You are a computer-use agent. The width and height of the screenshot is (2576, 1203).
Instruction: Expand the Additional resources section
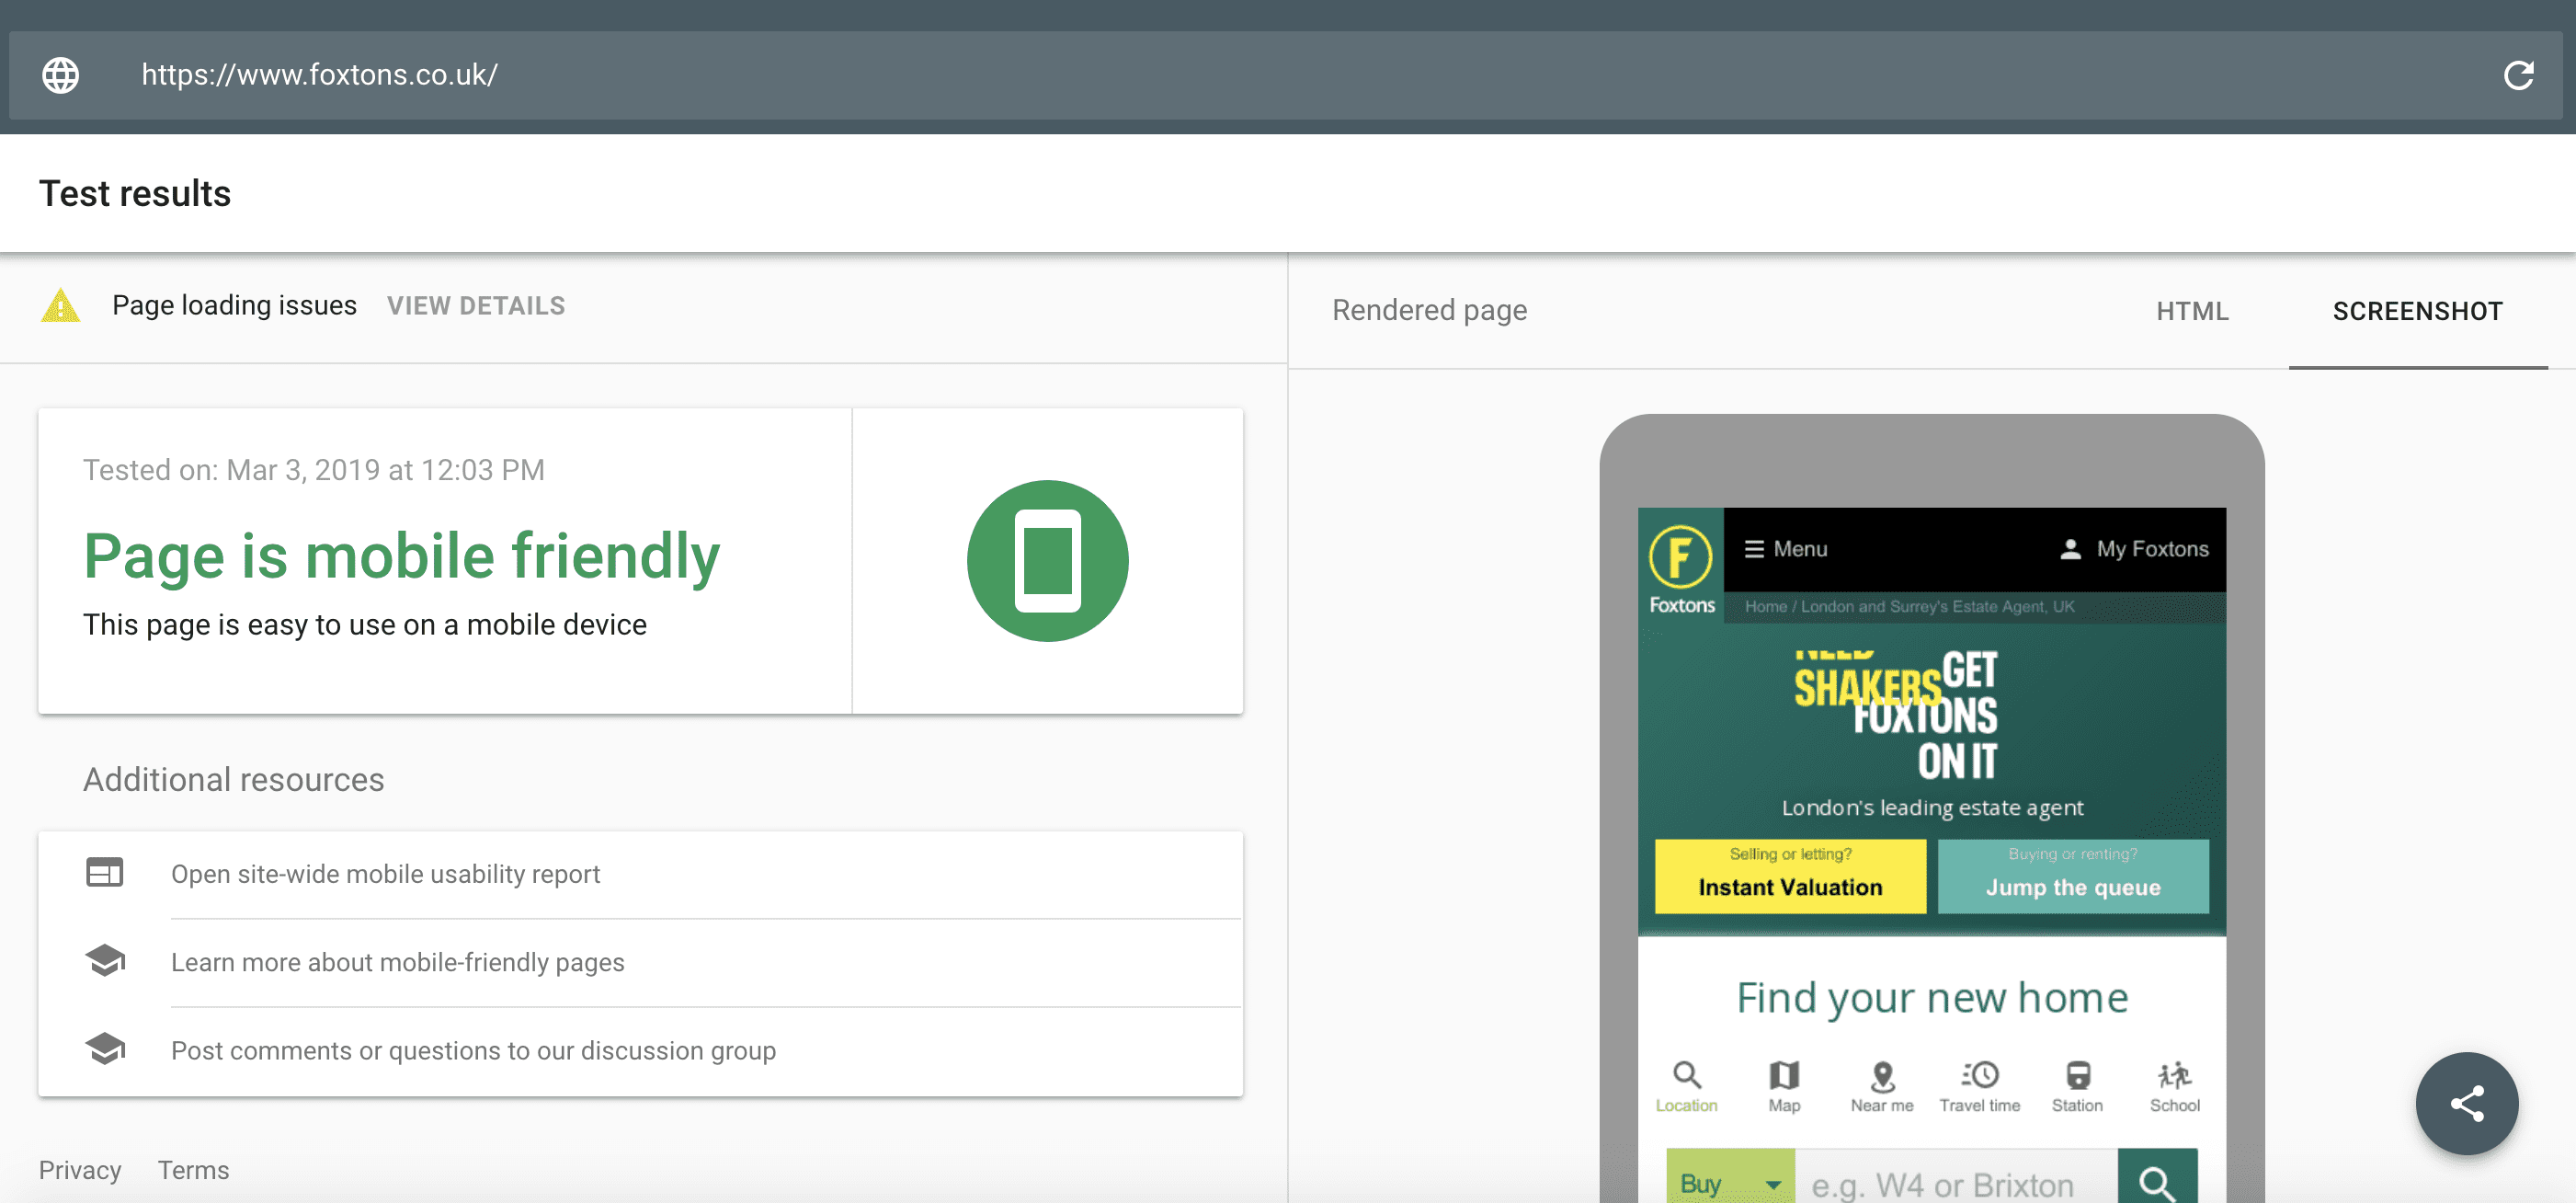point(234,779)
